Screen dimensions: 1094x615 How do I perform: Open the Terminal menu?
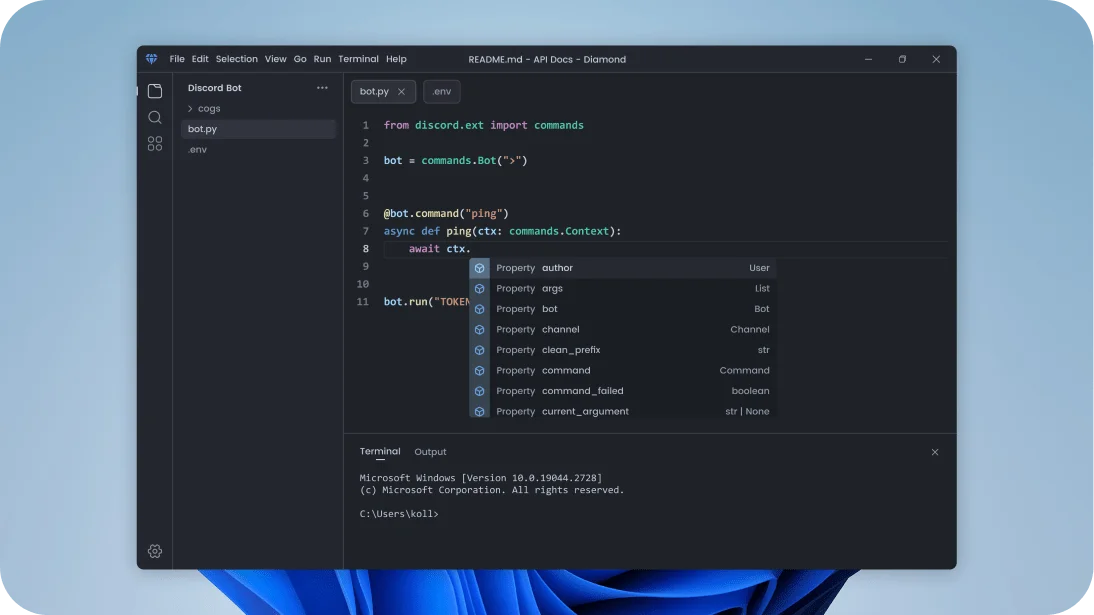pyautogui.click(x=358, y=59)
